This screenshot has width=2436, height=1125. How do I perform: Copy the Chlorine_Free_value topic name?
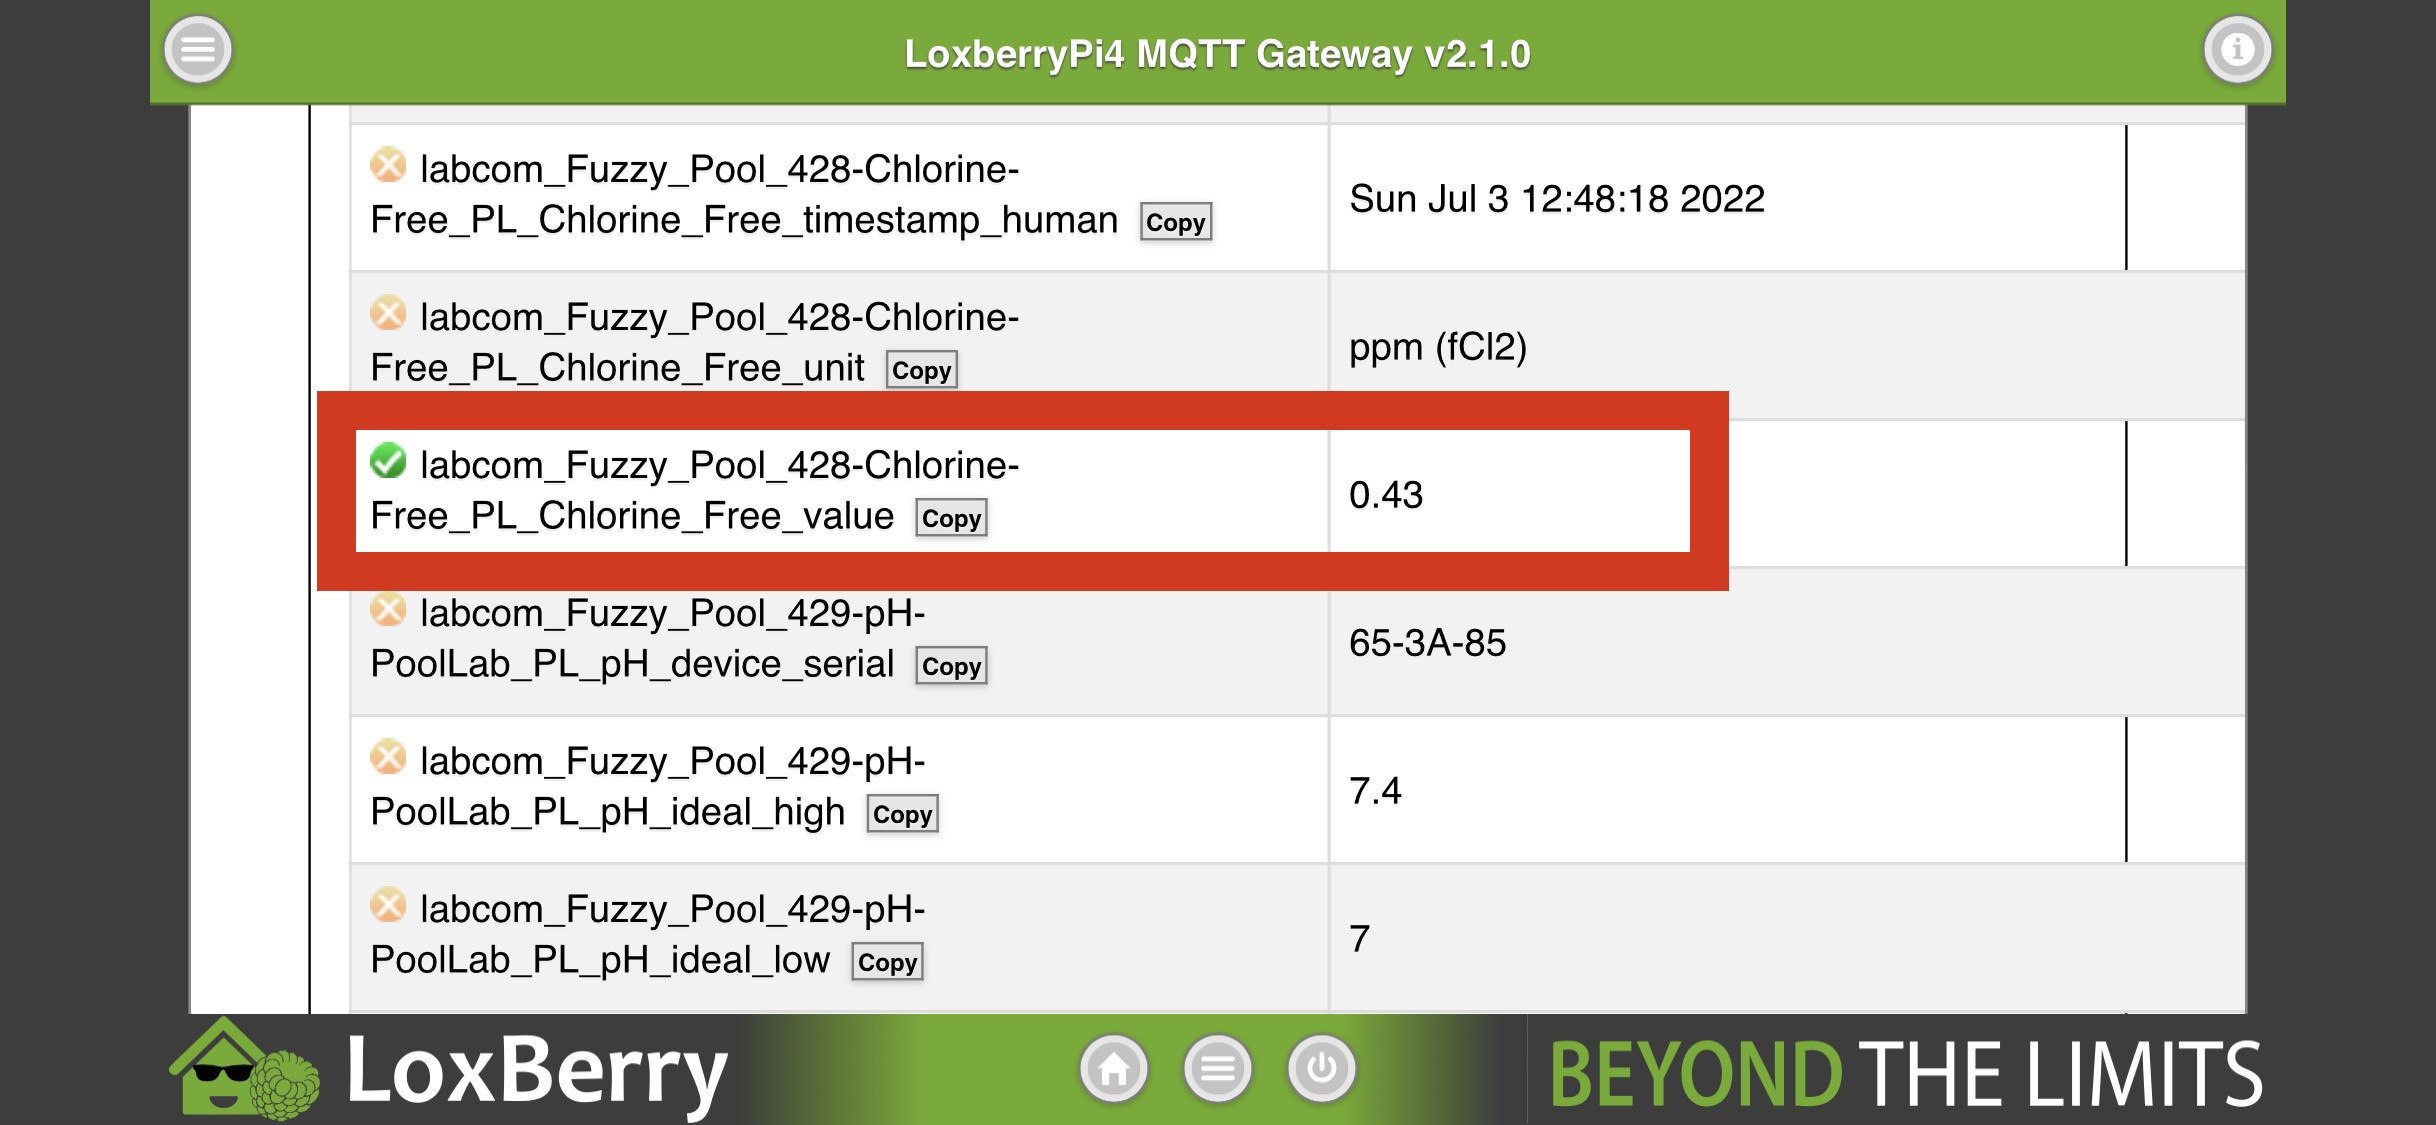pos(951,518)
